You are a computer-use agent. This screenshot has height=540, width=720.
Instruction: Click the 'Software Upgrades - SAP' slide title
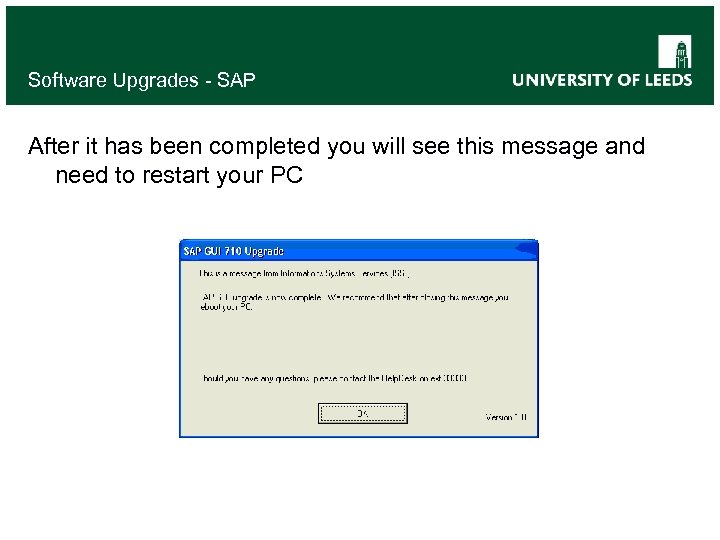(141, 80)
